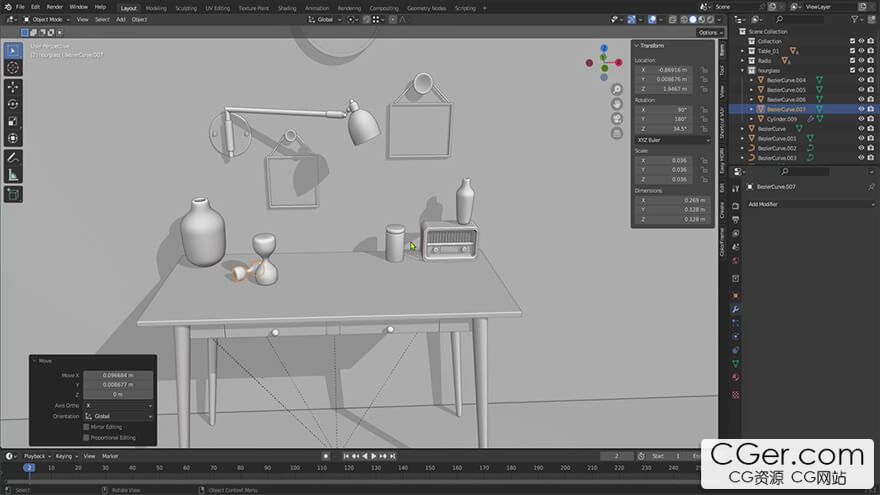880x495 pixels.
Task: Disable render camera icon for BezierCurve.001
Action: point(870,138)
